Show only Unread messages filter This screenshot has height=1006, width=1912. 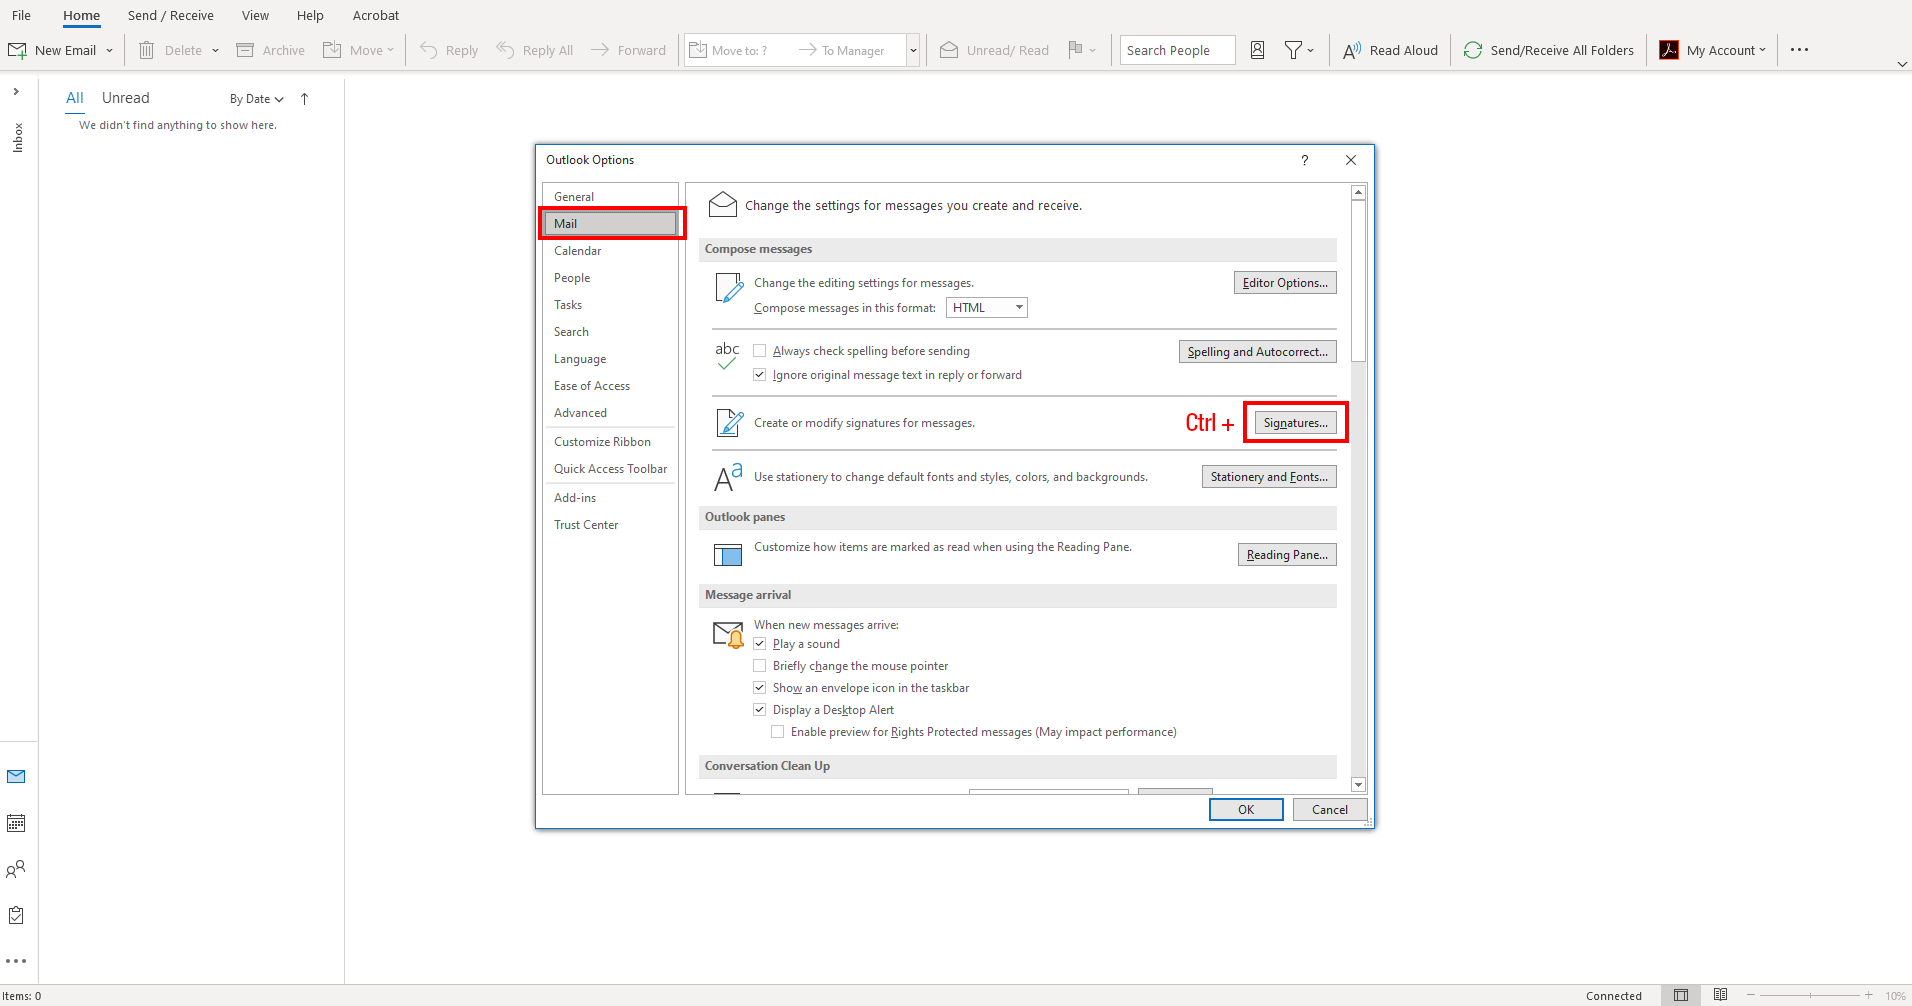pyautogui.click(x=125, y=98)
